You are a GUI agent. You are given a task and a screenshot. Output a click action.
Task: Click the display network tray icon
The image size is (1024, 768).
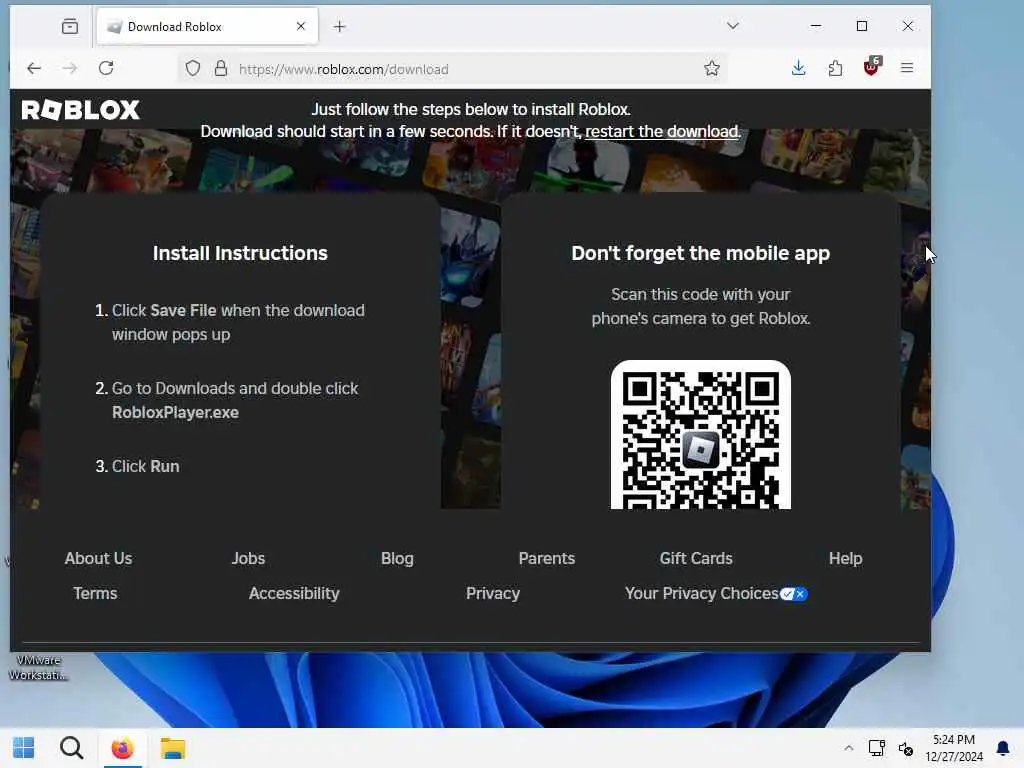point(876,748)
